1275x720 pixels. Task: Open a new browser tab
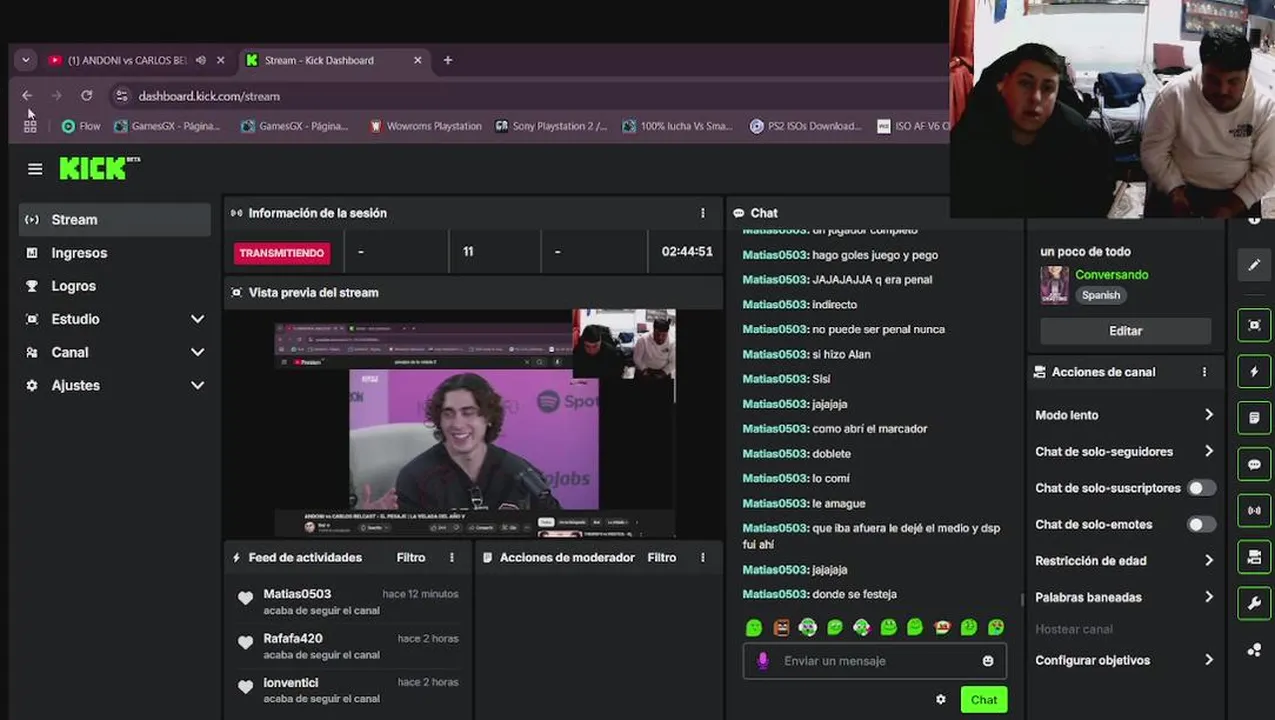tap(448, 60)
